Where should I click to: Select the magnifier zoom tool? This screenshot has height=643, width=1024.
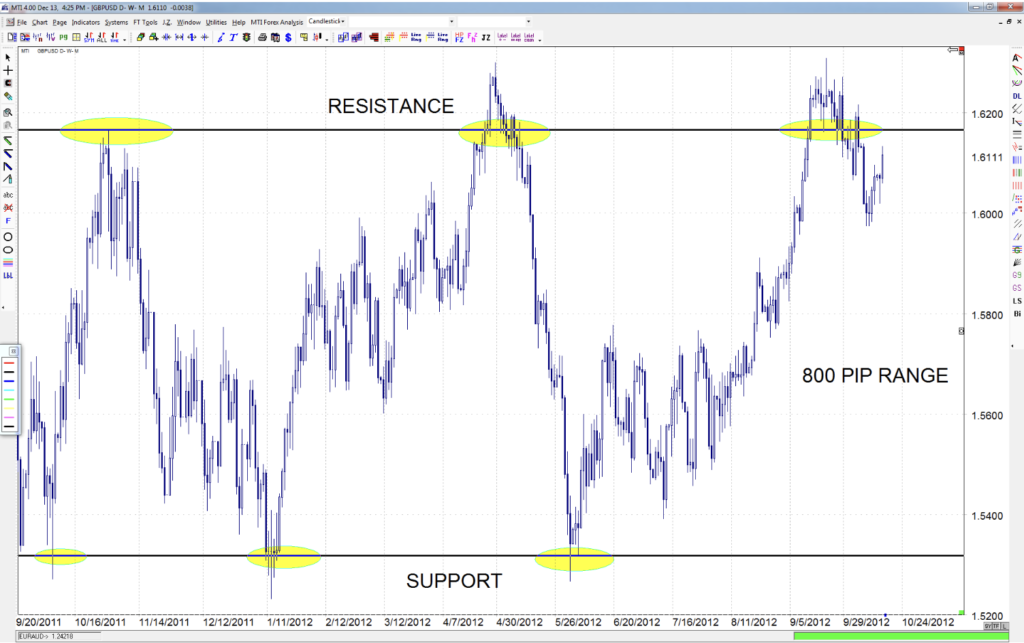[10, 109]
